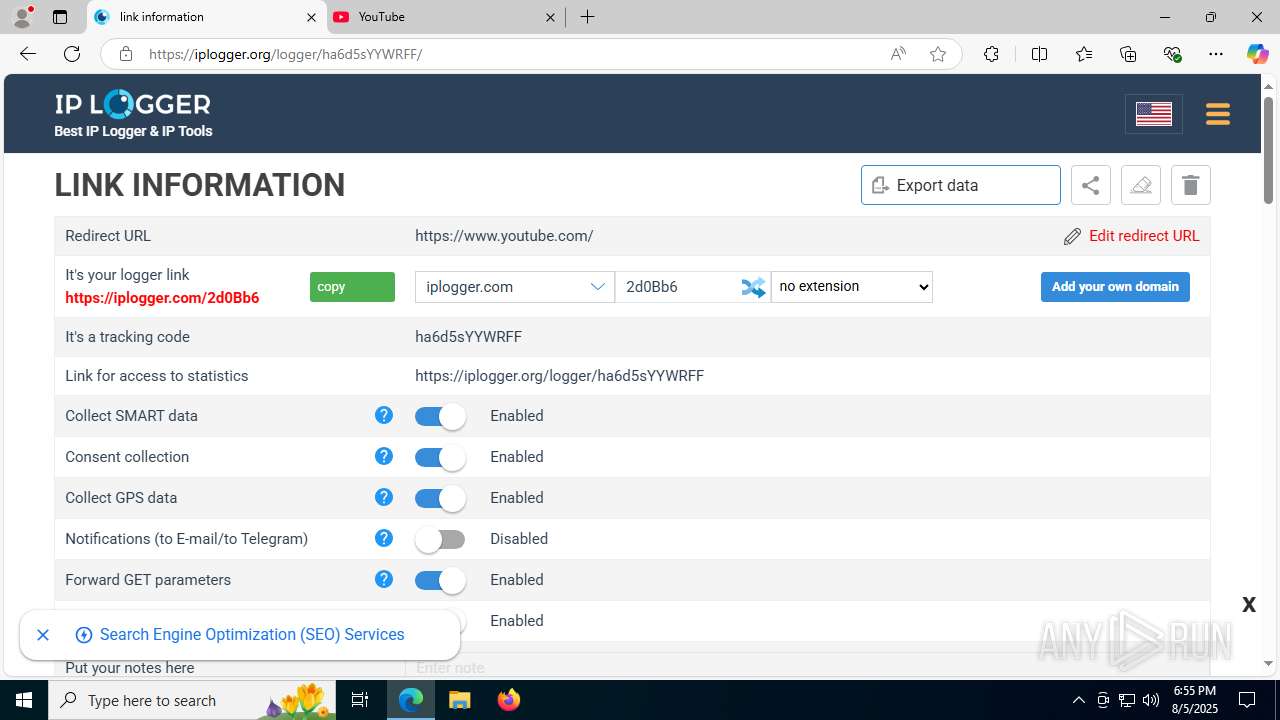This screenshot has width=1280, height=720.
Task: Open the no extension dropdown
Action: point(852,287)
